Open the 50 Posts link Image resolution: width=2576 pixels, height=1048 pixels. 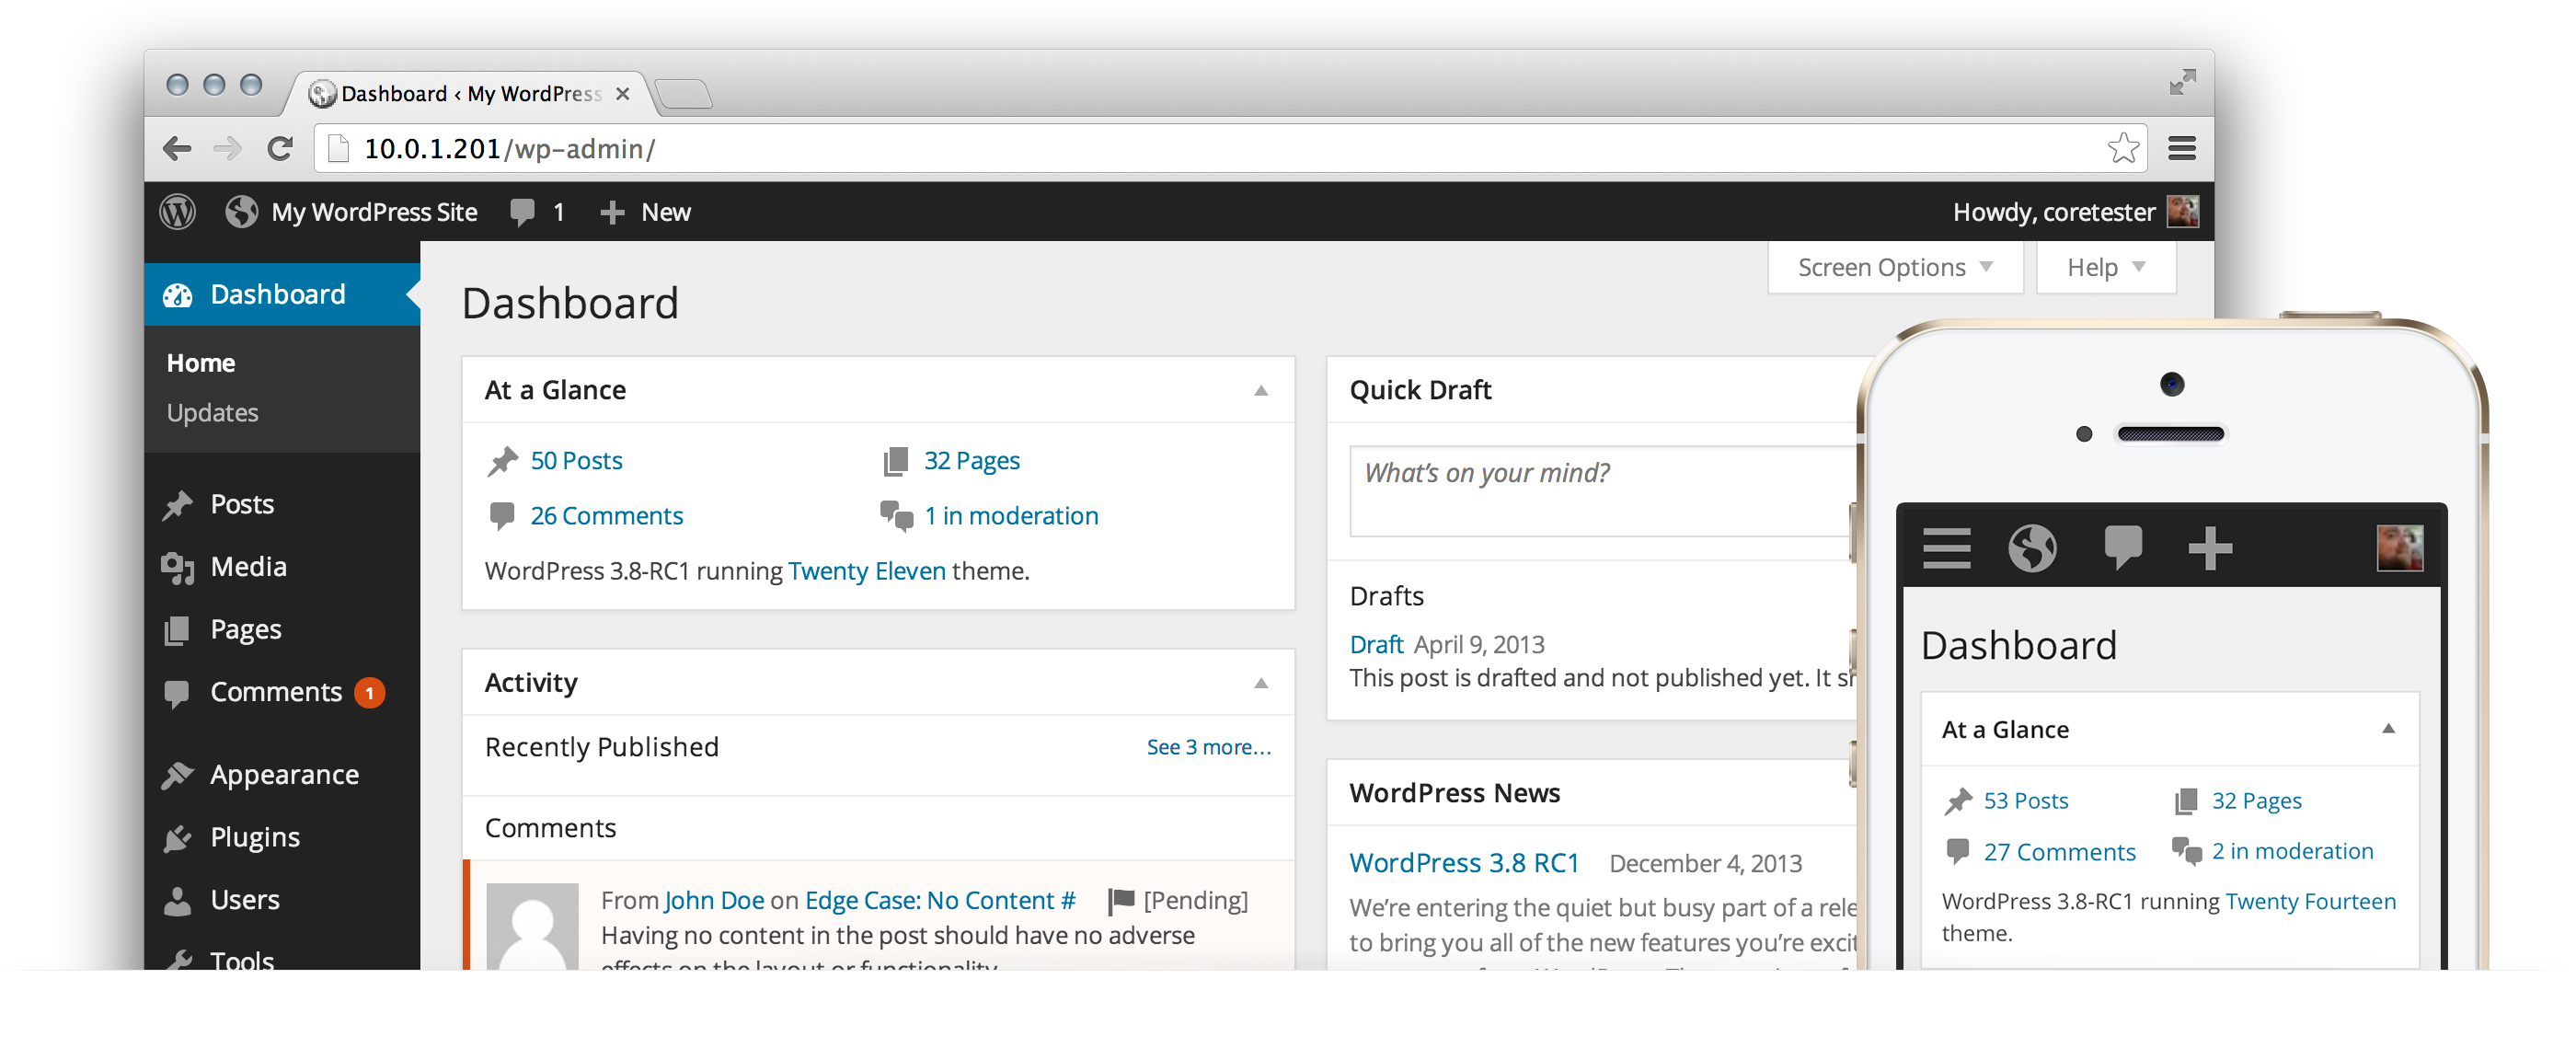click(576, 461)
